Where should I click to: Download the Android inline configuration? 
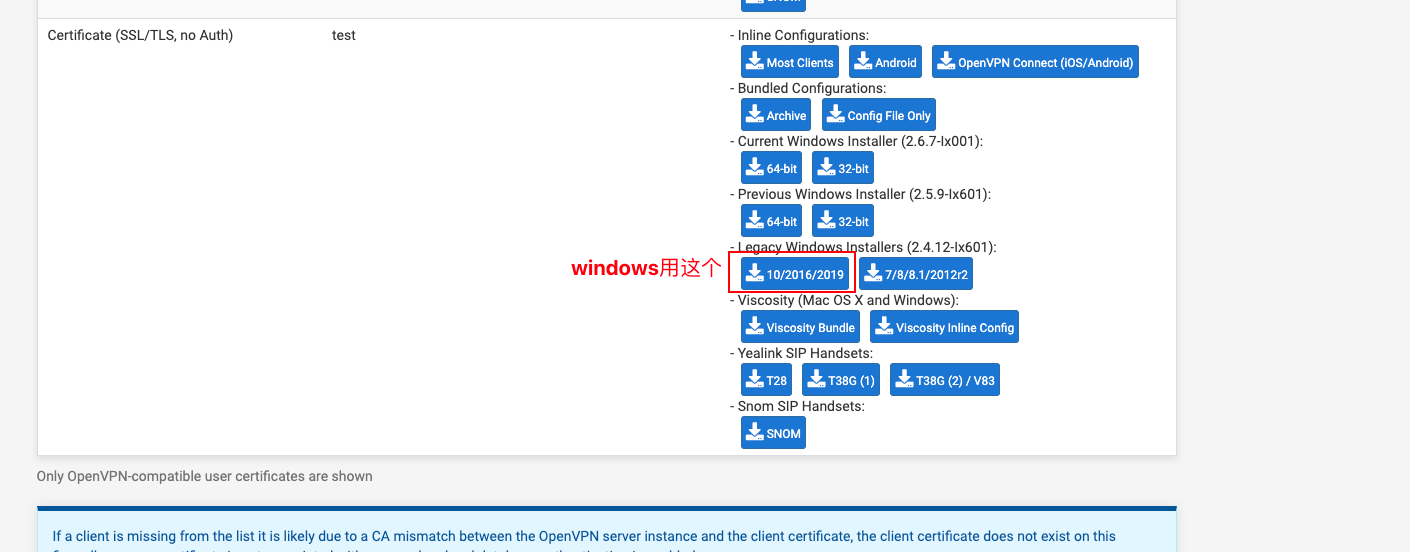885,62
